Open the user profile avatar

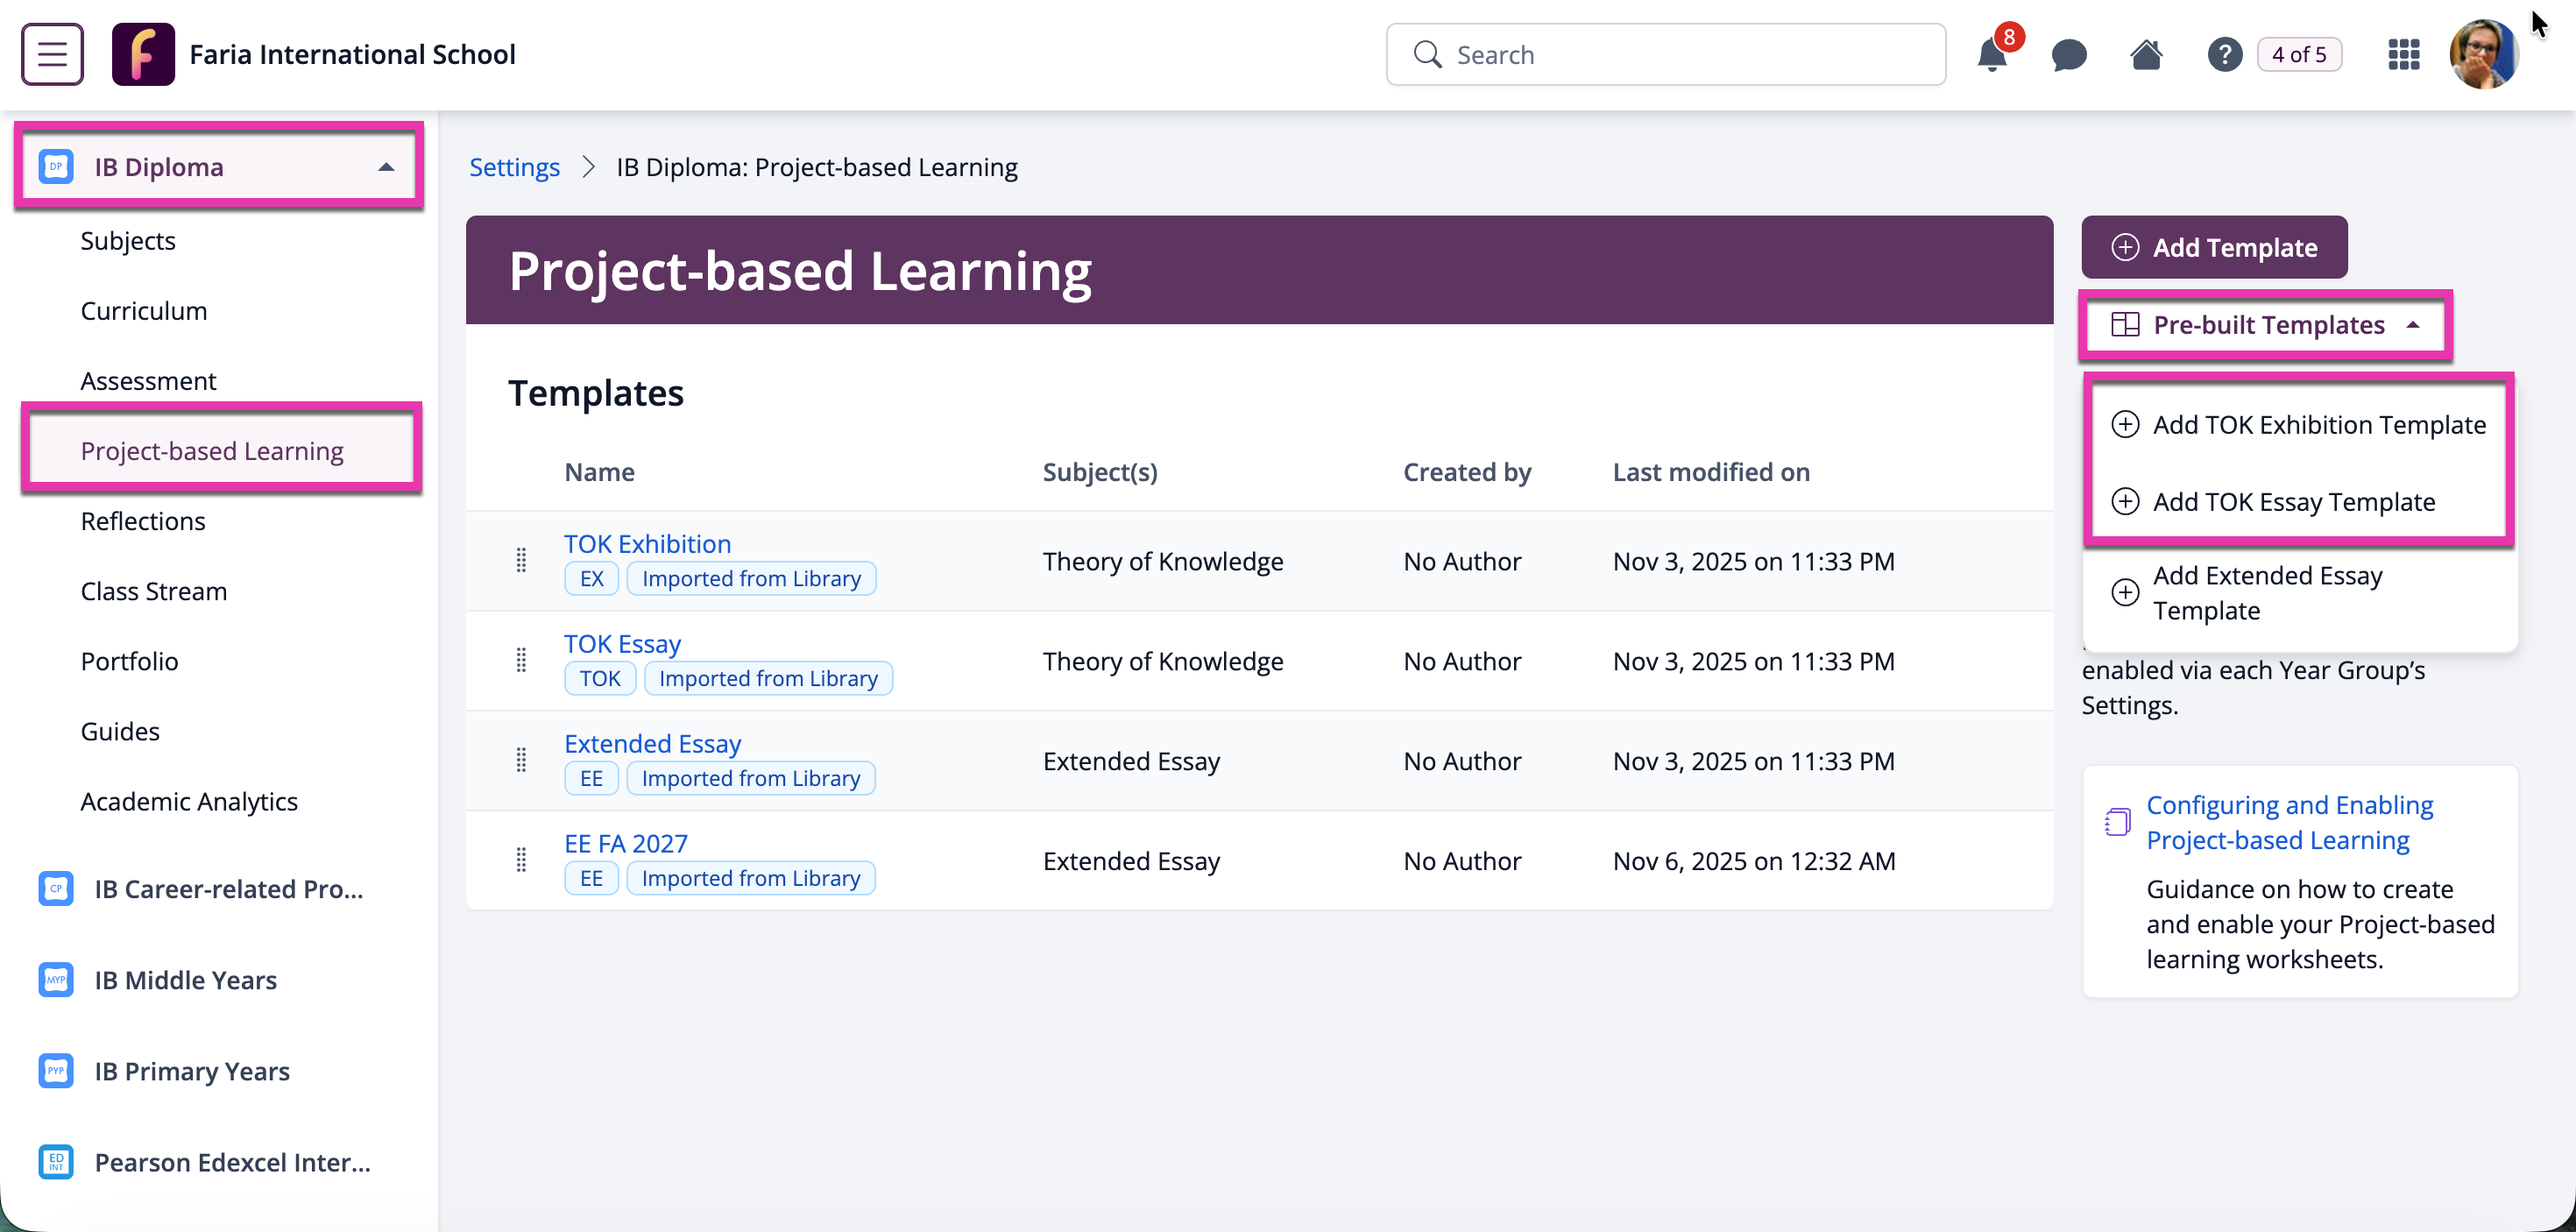click(2484, 54)
